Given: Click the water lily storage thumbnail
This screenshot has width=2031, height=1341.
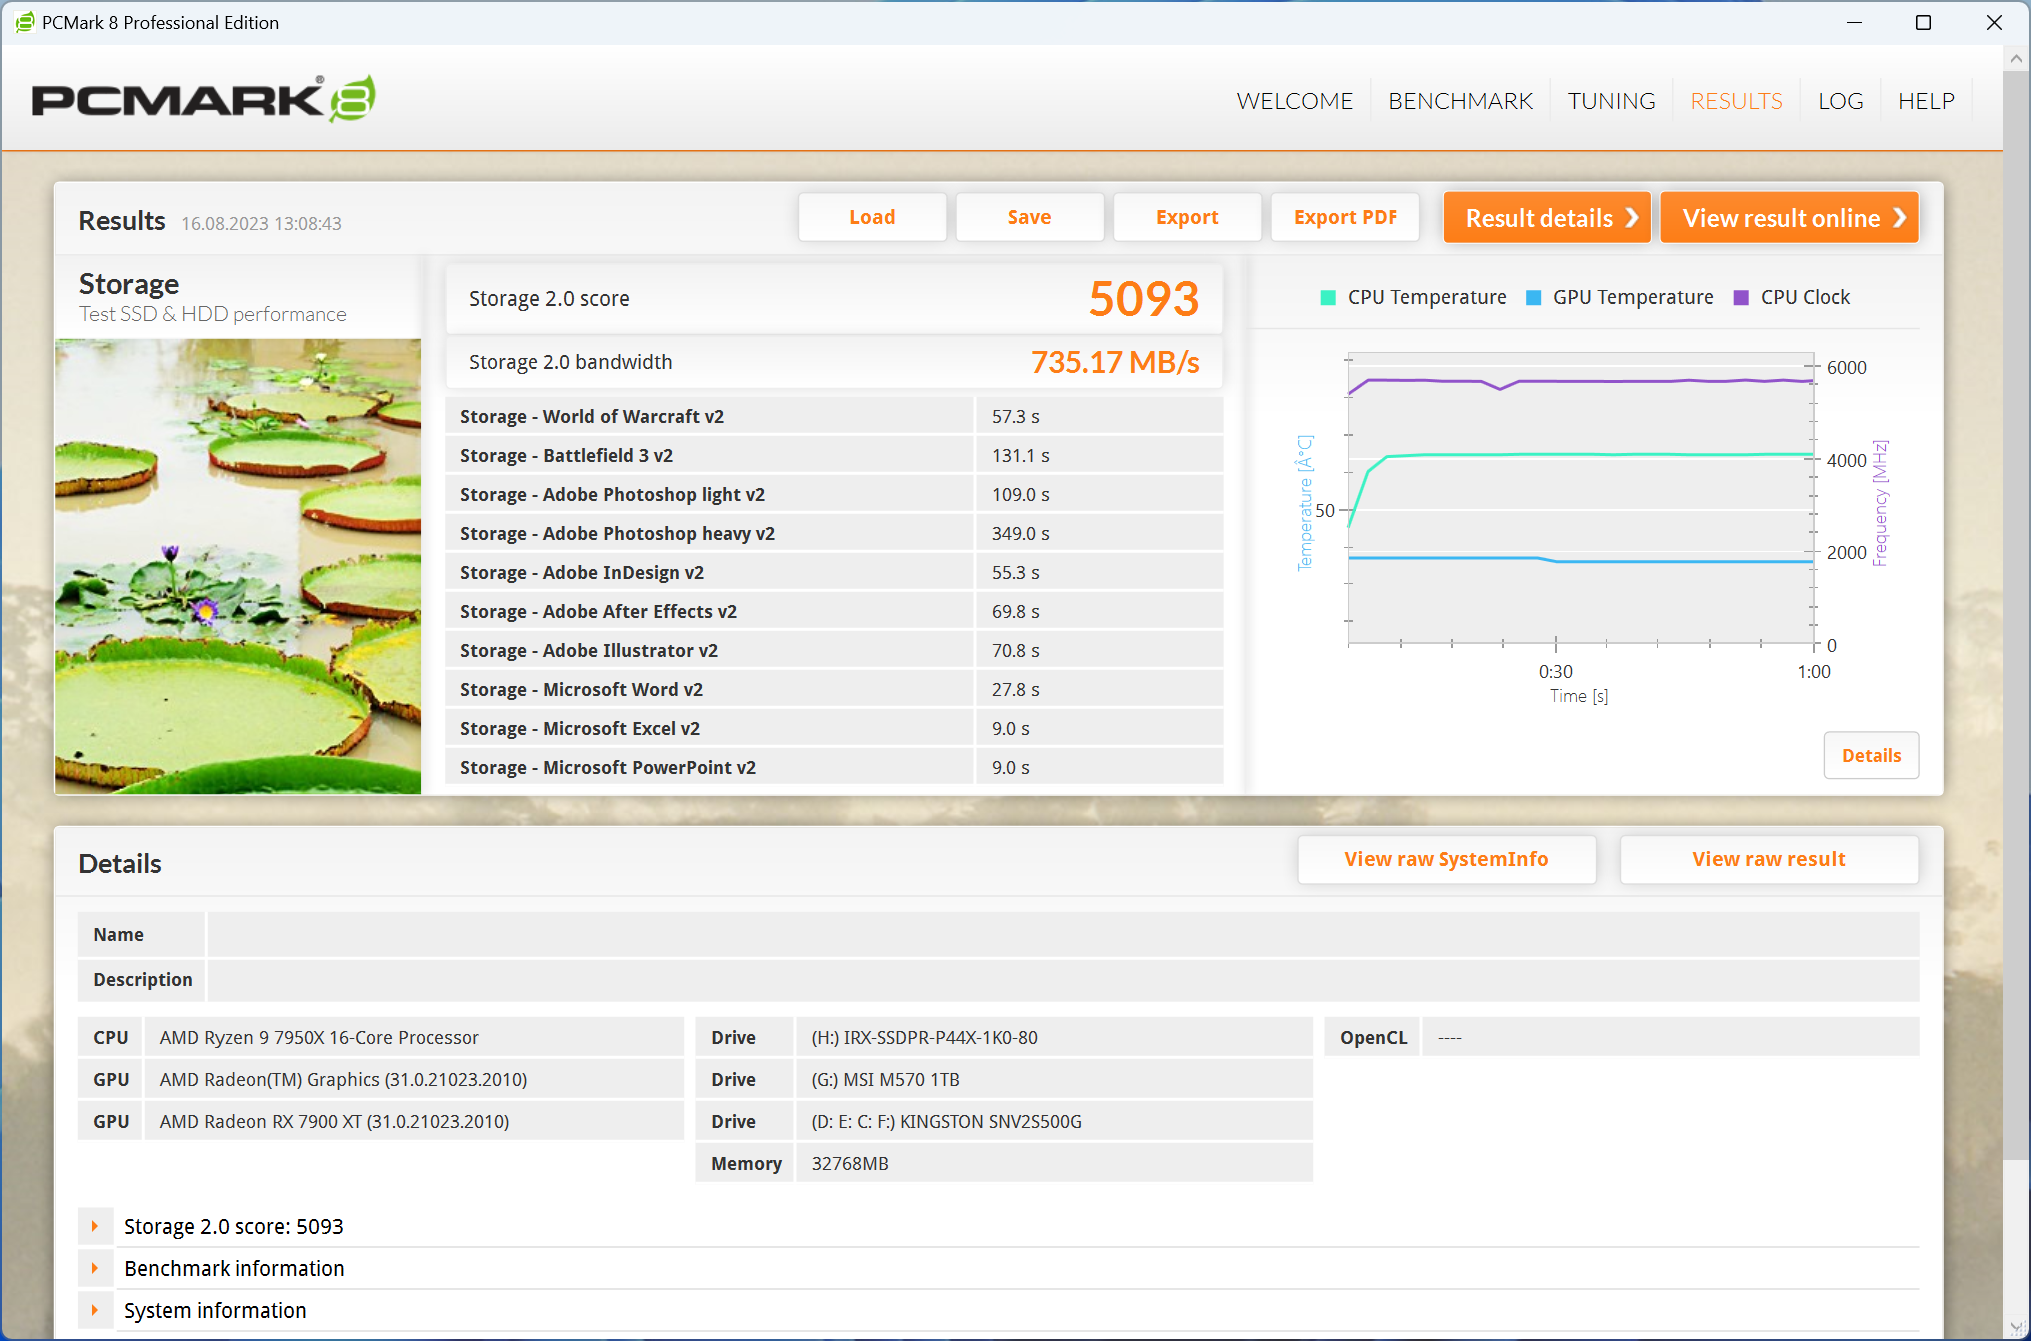Looking at the screenshot, I should [x=238, y=566].
